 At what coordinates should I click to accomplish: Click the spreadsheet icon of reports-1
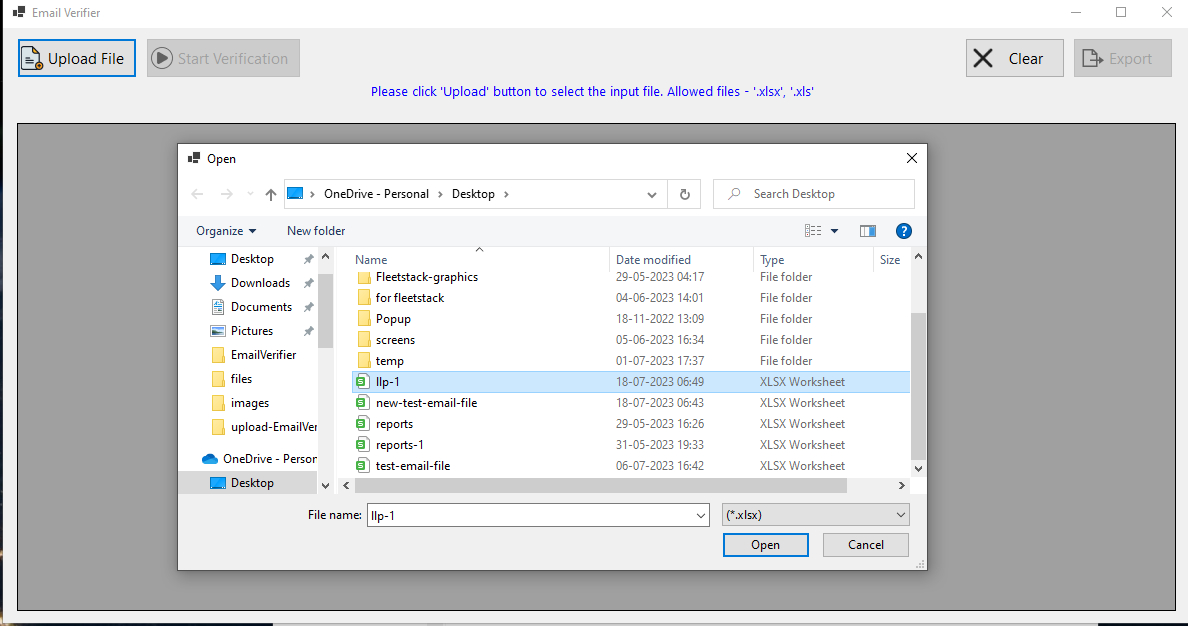362,445
